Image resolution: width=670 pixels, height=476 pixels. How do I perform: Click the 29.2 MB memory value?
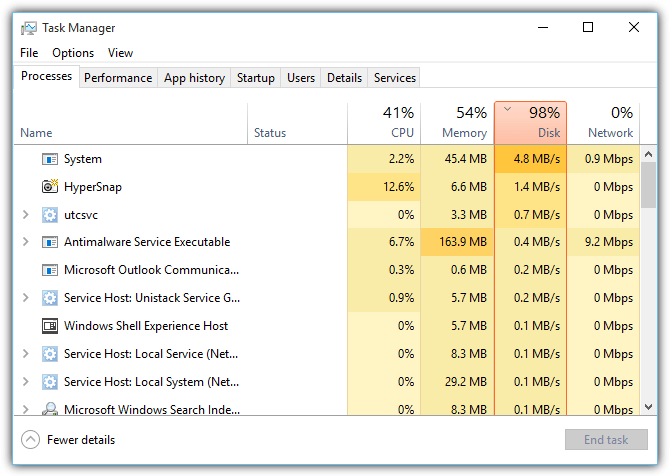click(x=465, y=382)
